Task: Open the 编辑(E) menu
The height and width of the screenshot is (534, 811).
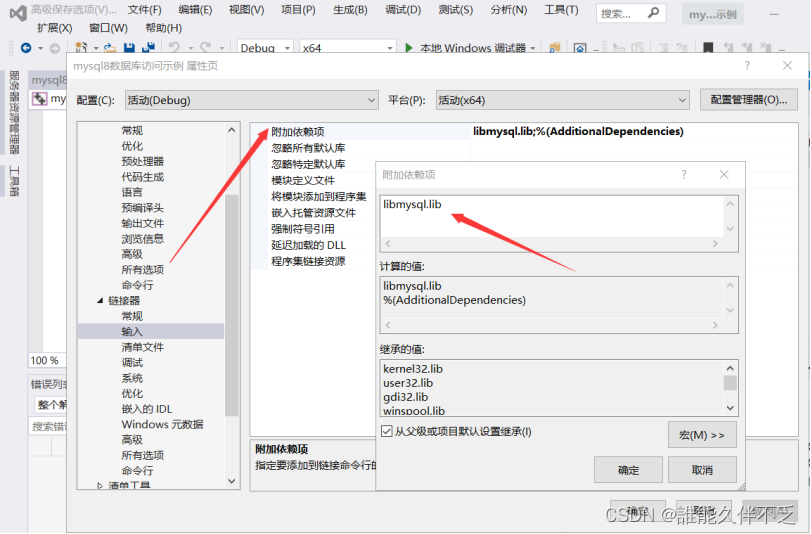Action: coord(195,10)
